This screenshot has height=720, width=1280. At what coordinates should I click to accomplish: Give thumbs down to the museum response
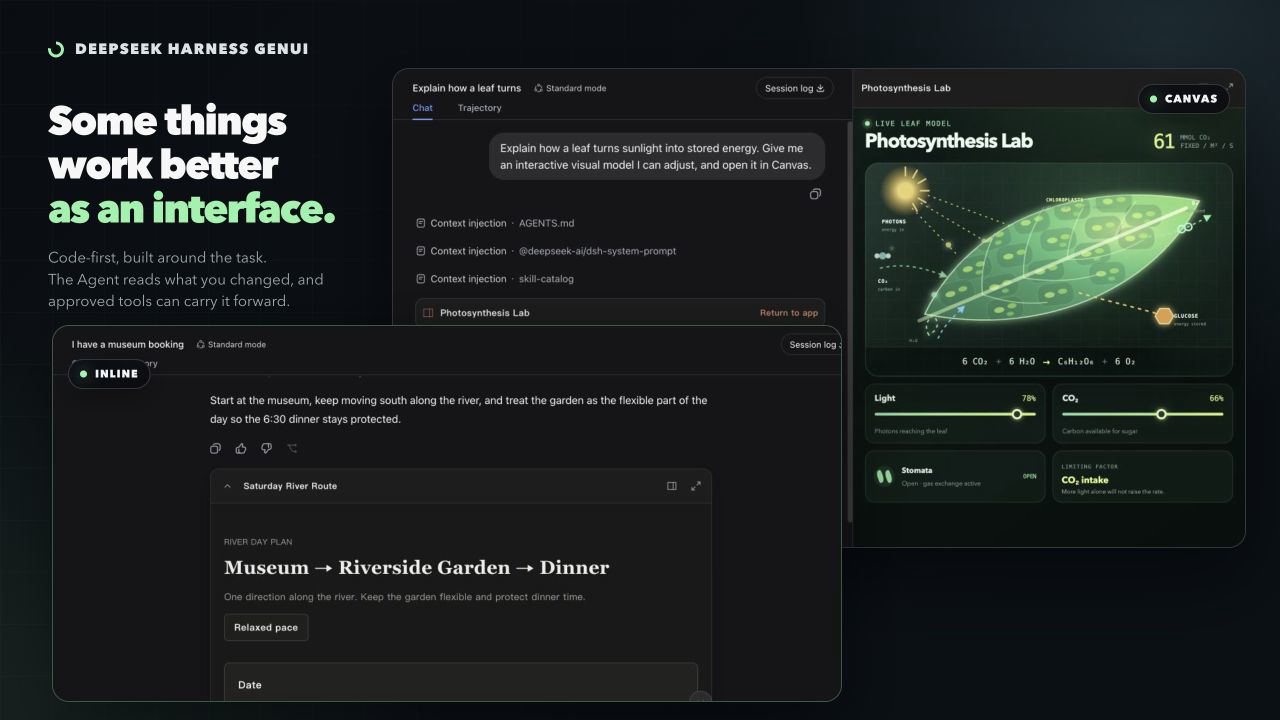point(267,448)
